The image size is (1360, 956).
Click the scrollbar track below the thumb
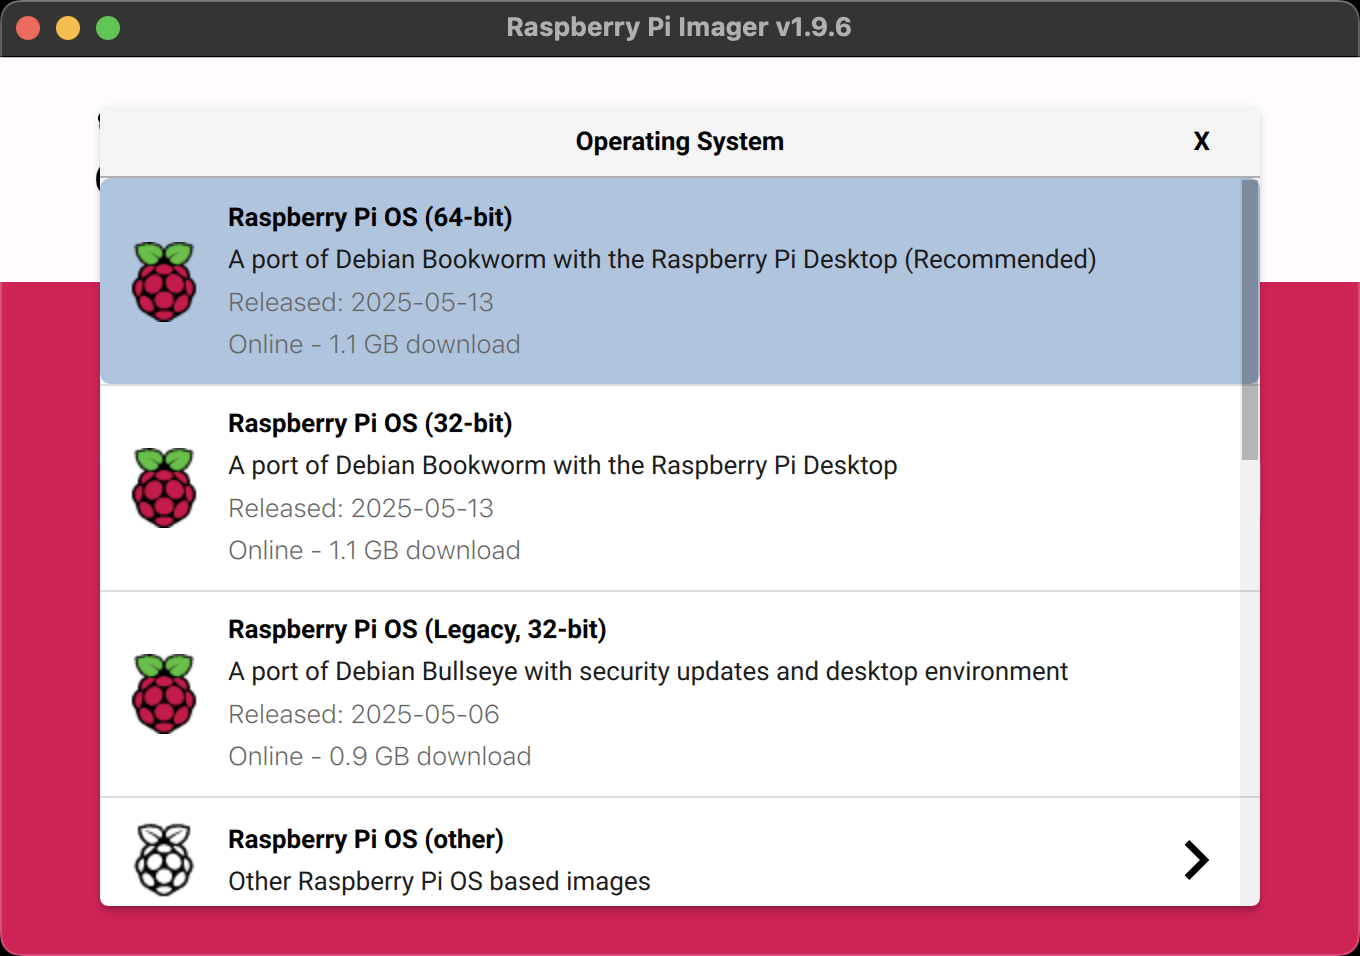1249,680
